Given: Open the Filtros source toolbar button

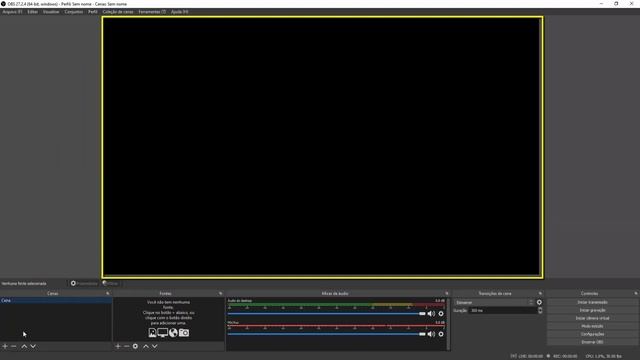Looking at the screenshot, I should pos(110,283).
